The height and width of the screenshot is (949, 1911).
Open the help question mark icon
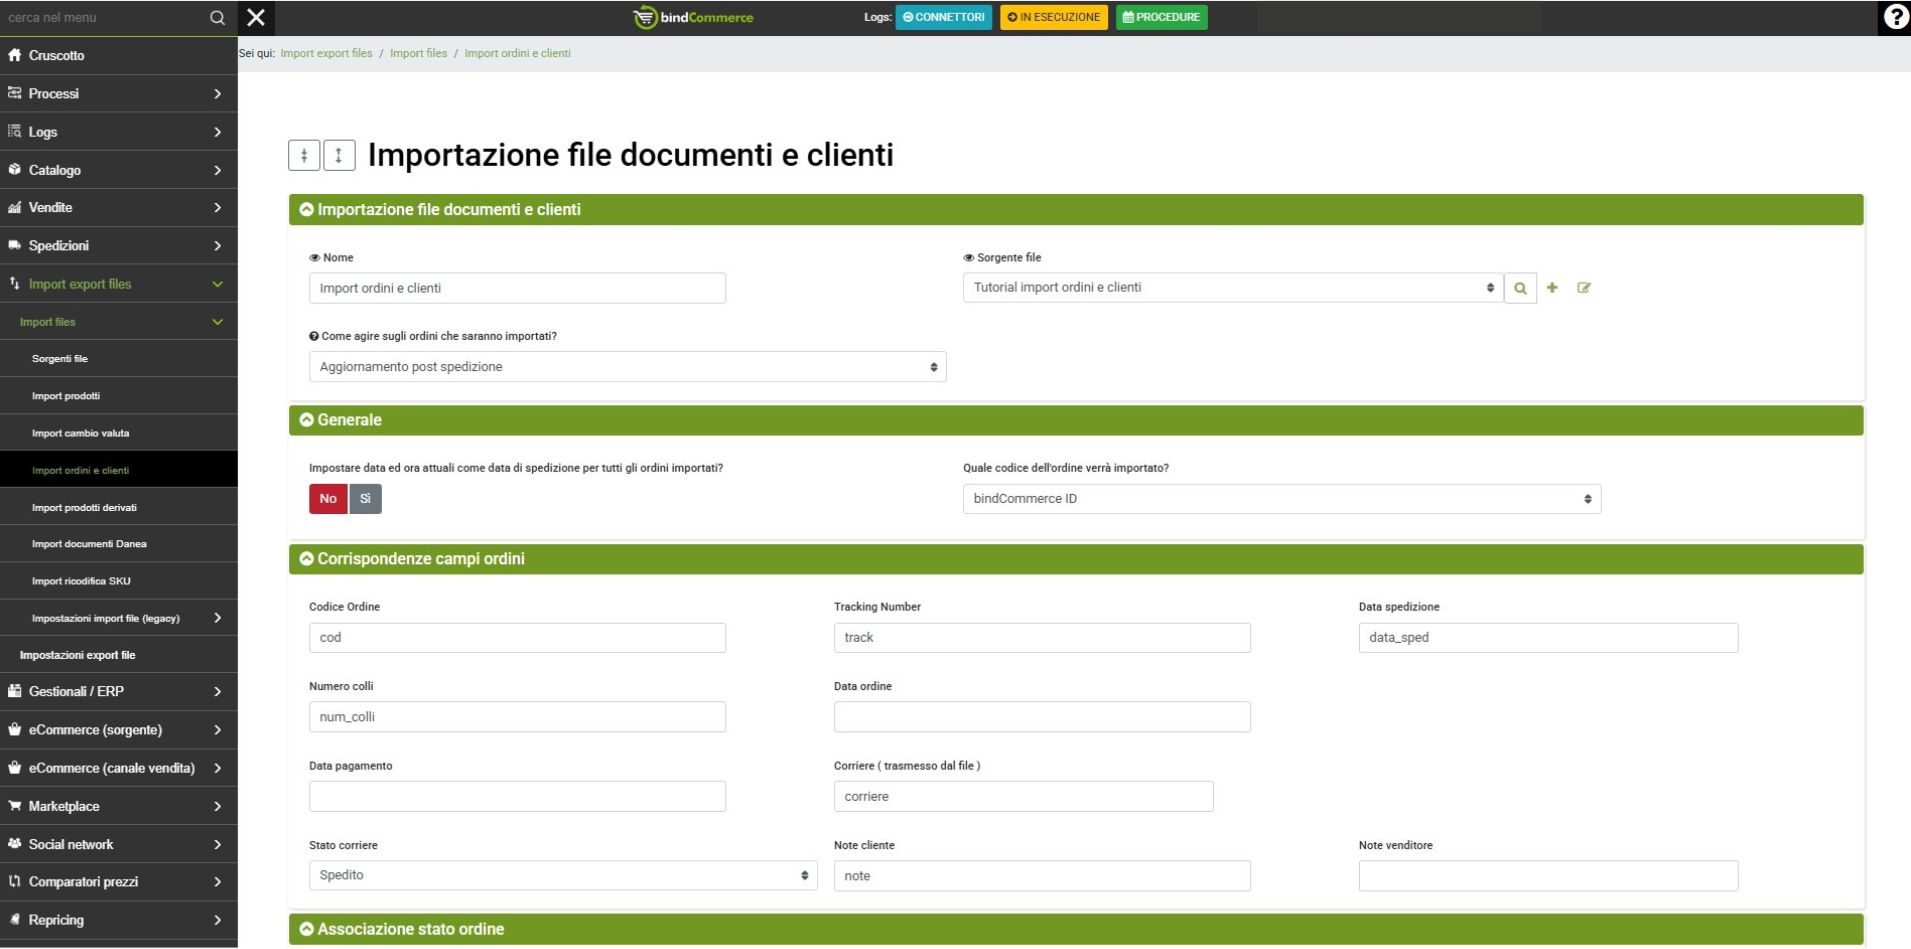(1894, 17)
